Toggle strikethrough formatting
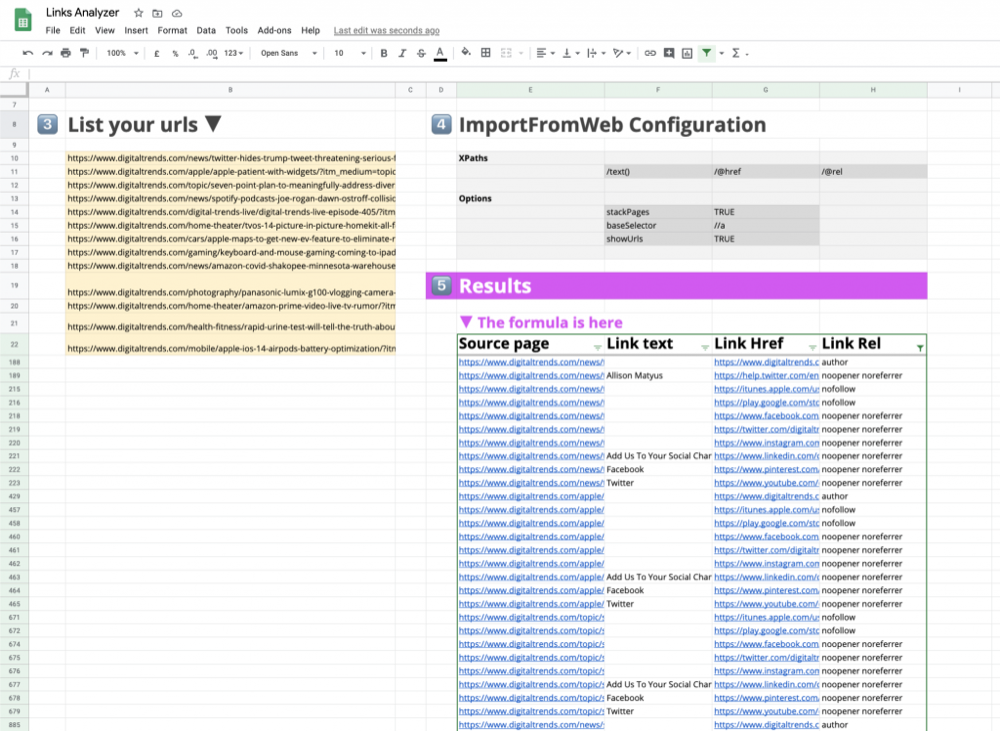 [421, 54]
